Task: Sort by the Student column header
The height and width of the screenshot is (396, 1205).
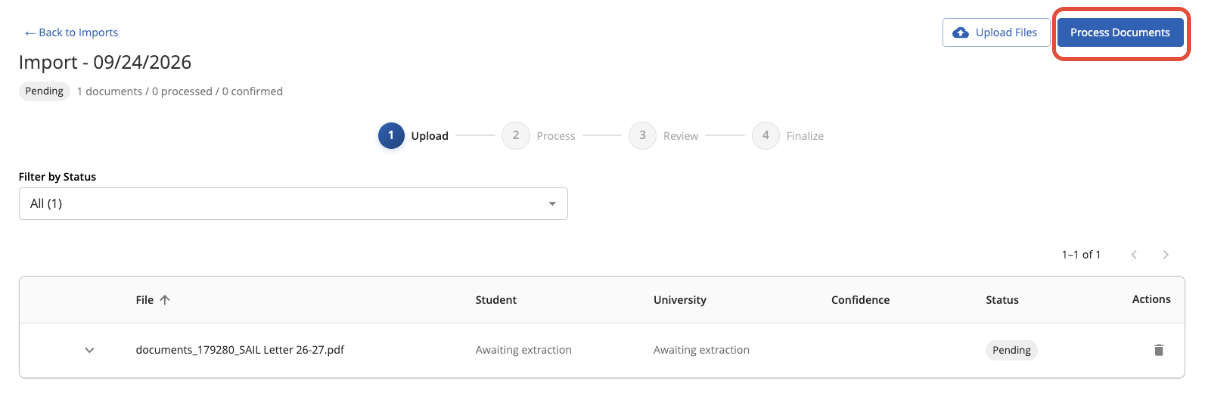Action: click(x=496, y=300)
